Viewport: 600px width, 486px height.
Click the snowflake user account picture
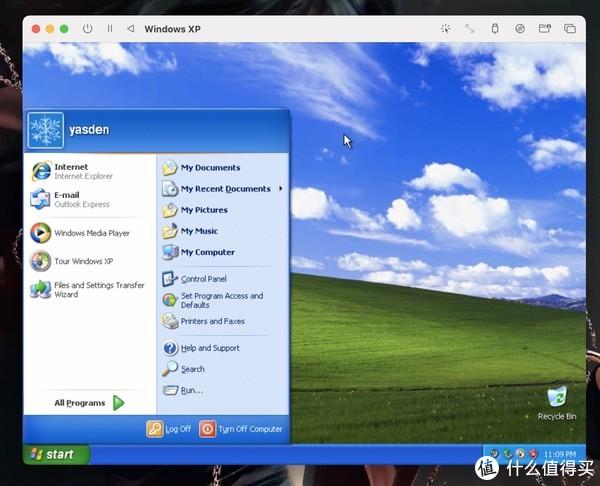click(x=46, y=130)
